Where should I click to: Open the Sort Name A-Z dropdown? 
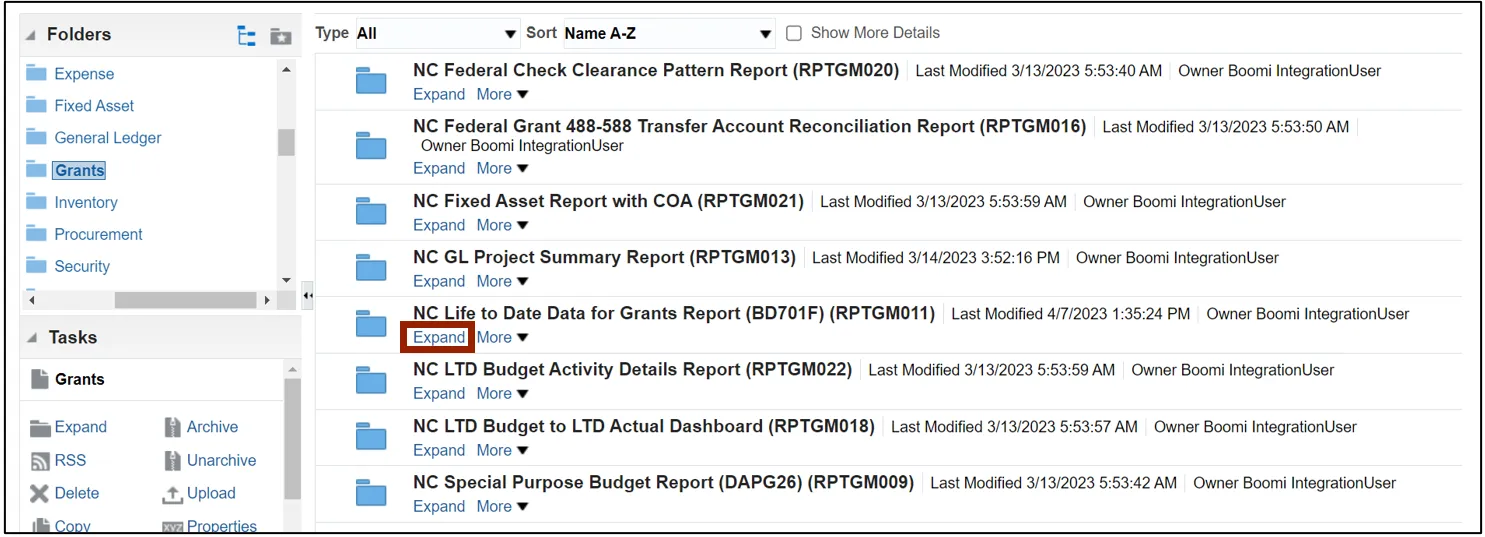click(x=668, y=34)
